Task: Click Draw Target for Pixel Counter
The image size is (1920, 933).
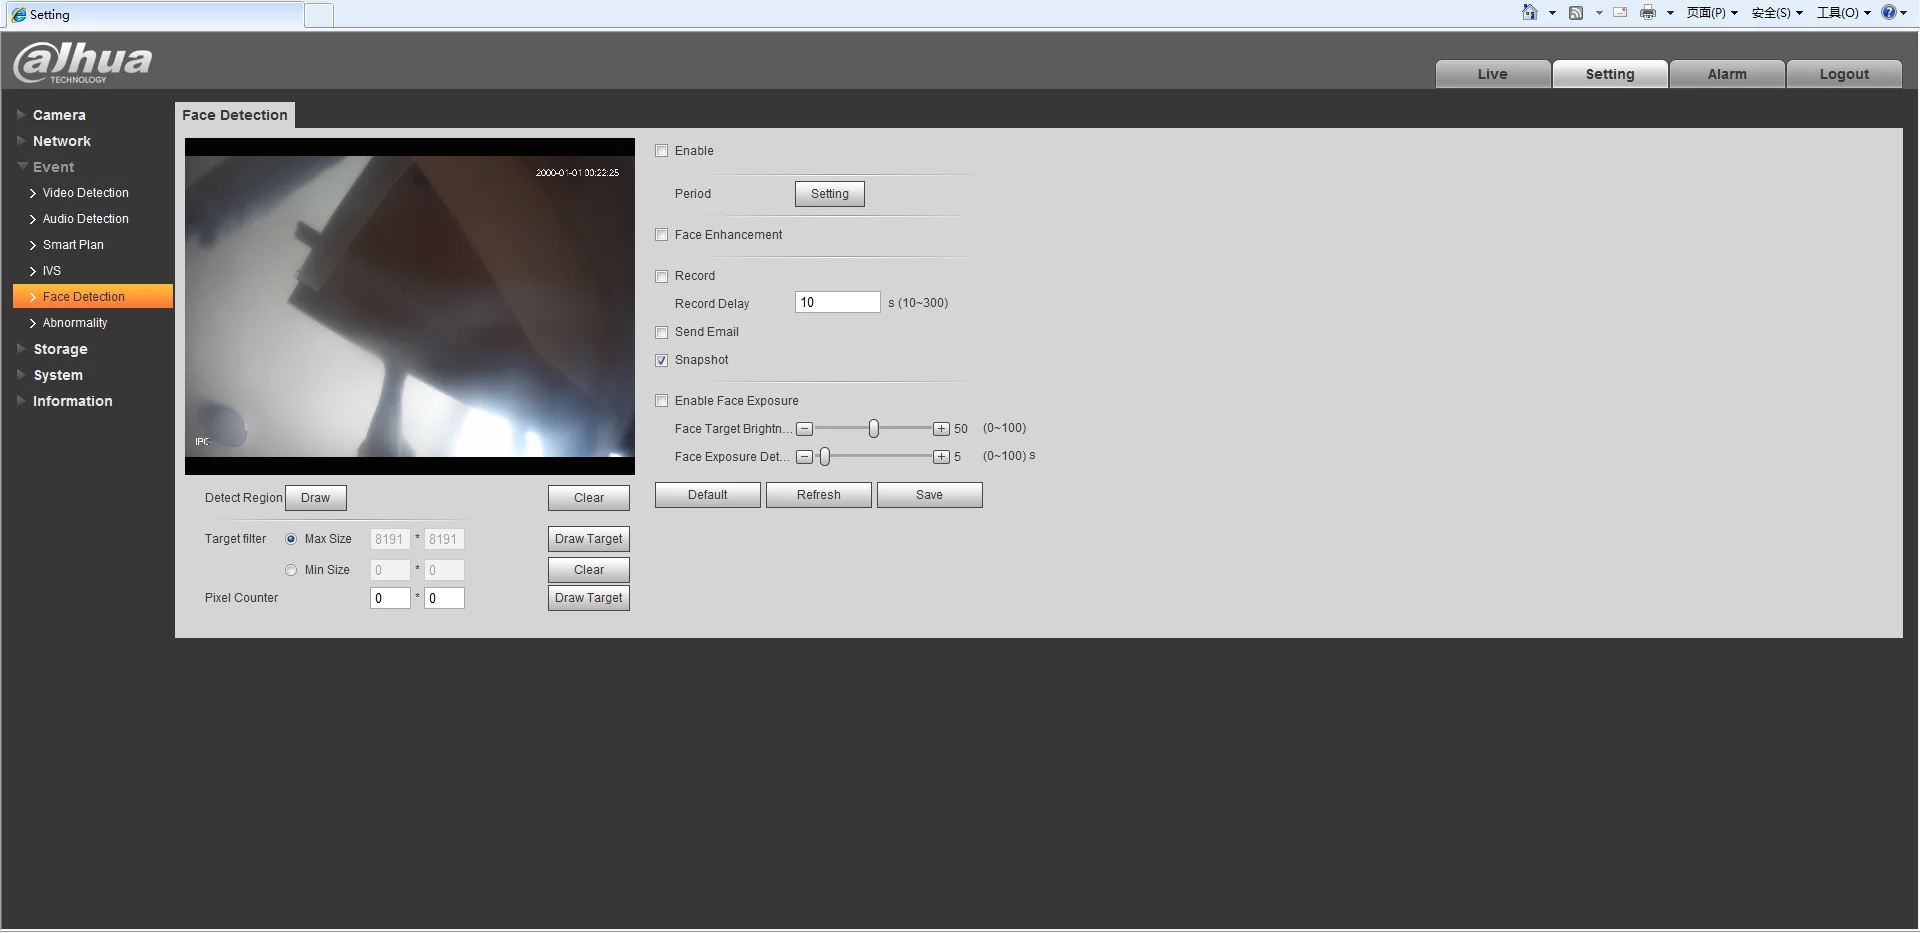Action: 589,598
